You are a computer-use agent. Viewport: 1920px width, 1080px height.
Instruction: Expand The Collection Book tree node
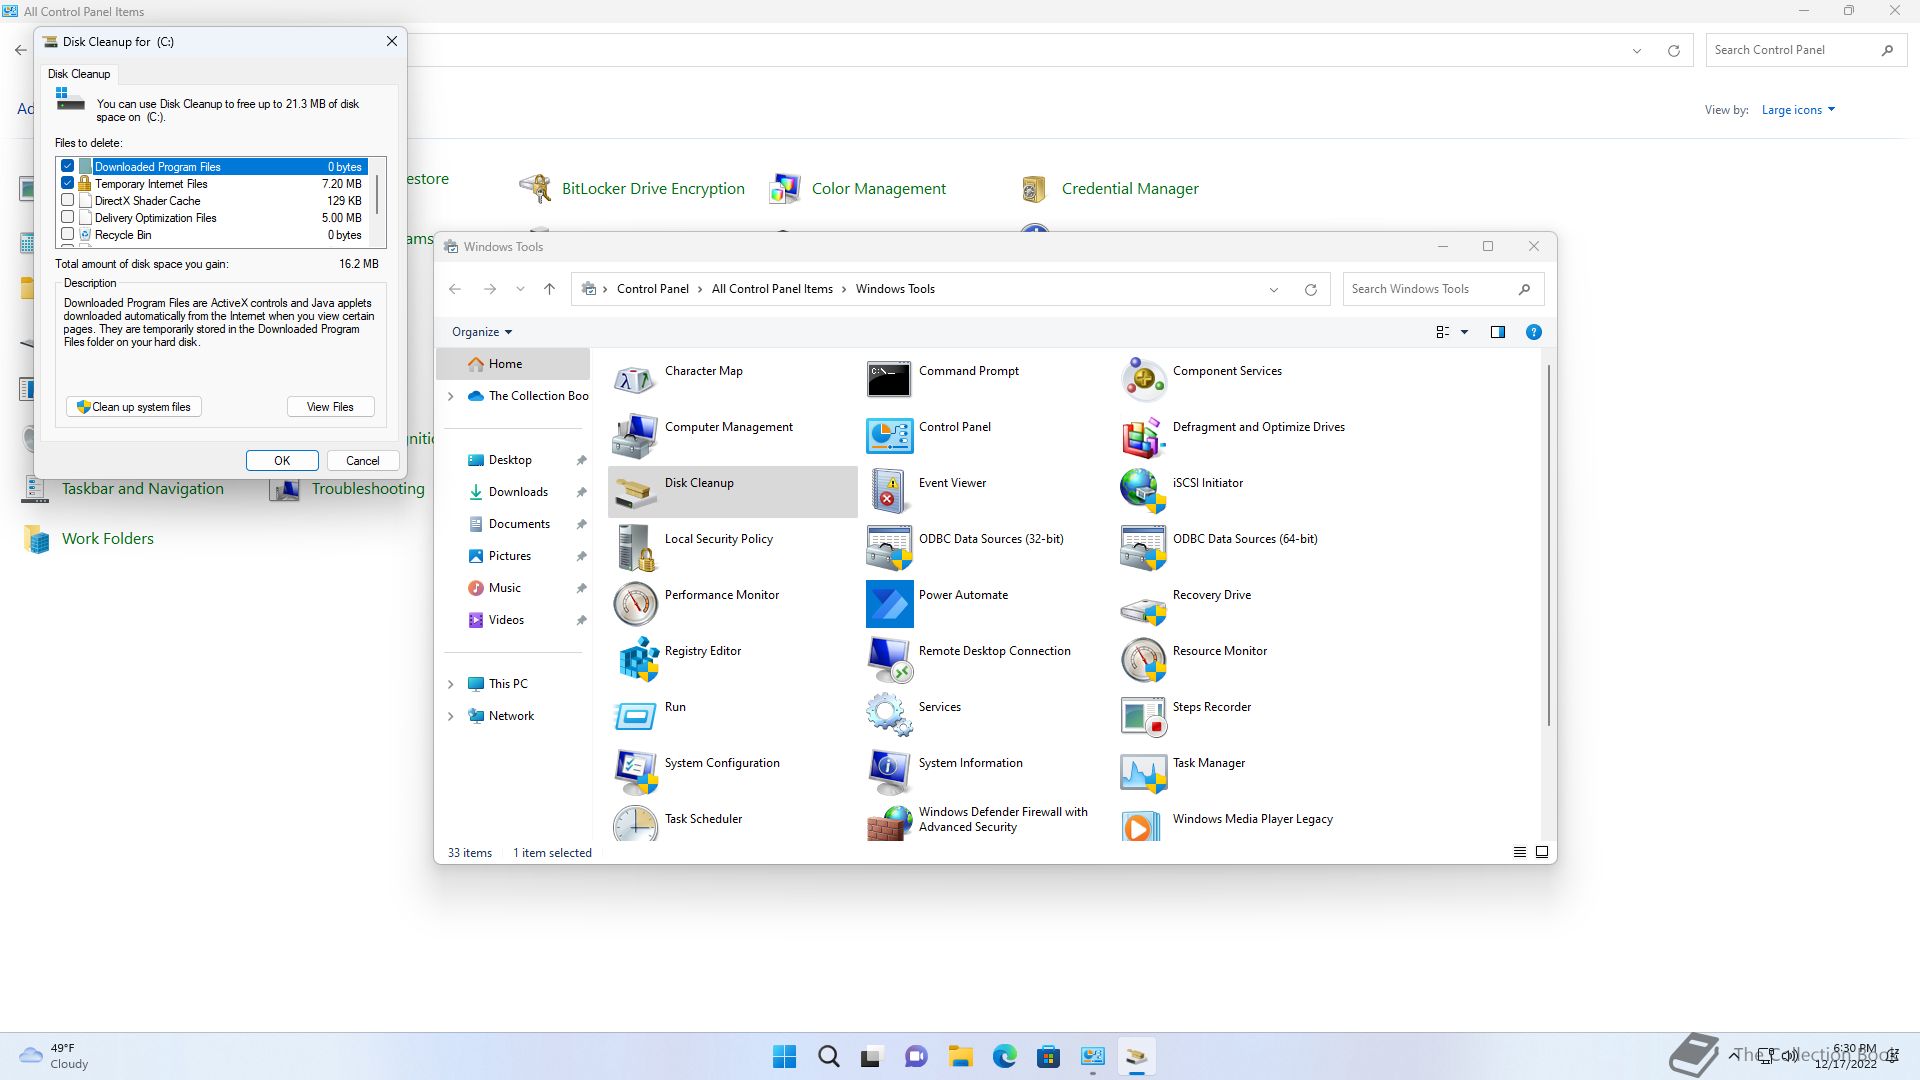450,396
